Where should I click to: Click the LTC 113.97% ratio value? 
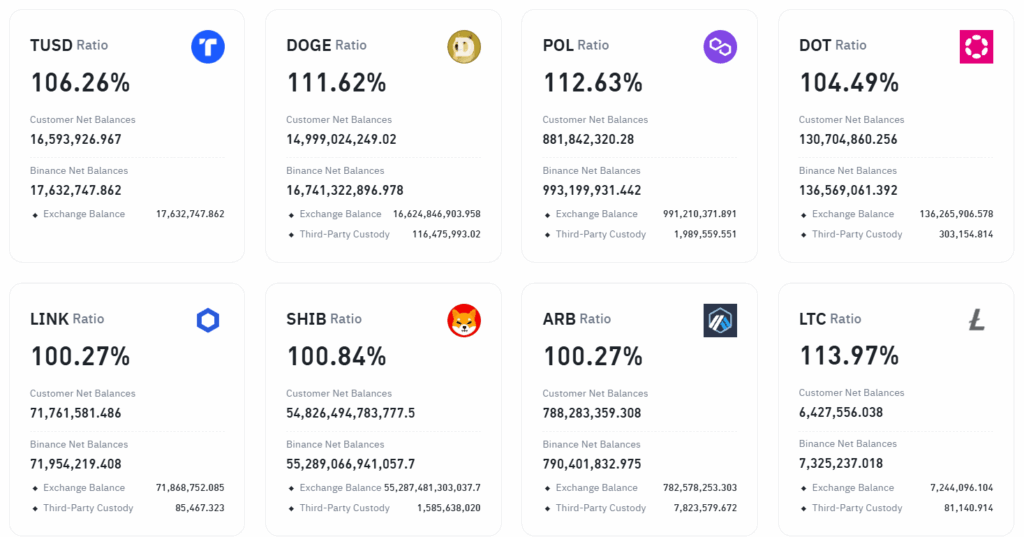click(849, 355)
